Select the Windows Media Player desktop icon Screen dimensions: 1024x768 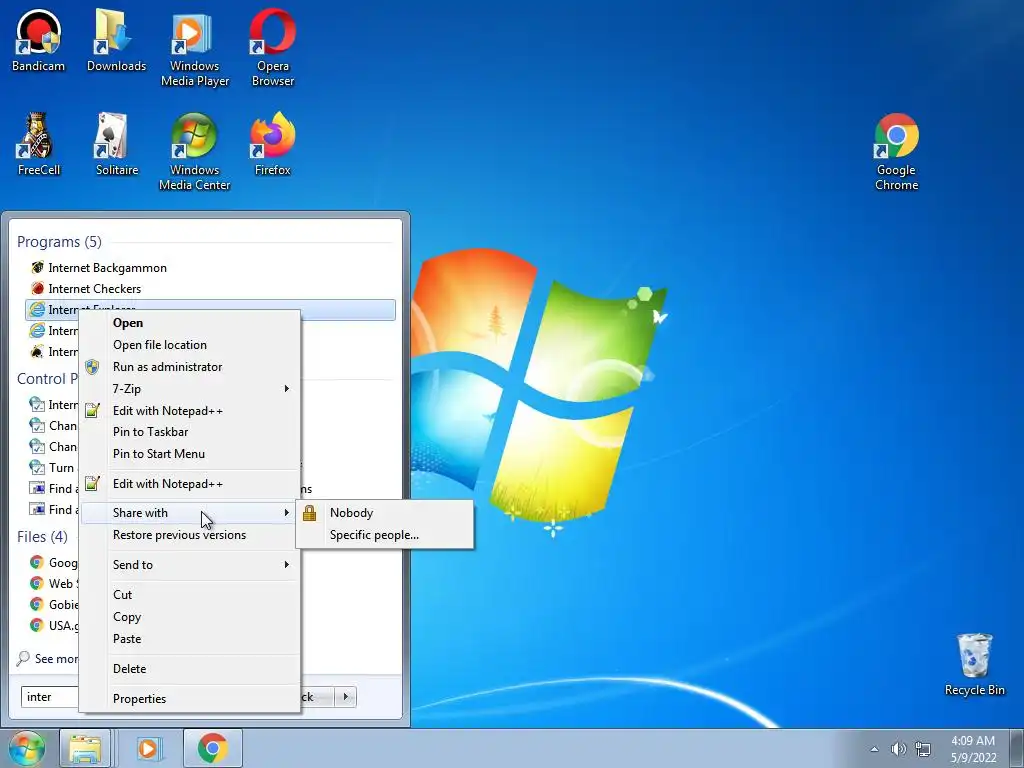[x=195, y=48]
